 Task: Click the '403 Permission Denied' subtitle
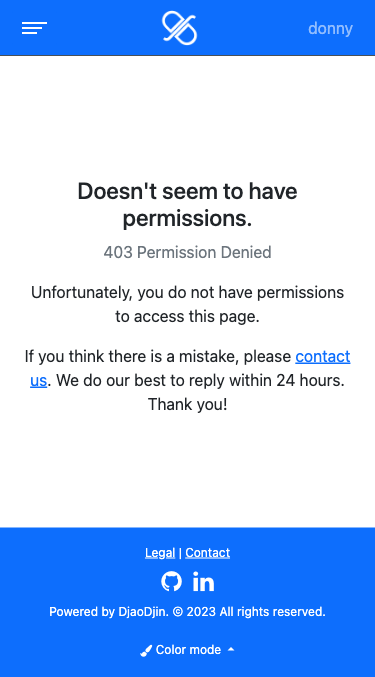(187, 252)
